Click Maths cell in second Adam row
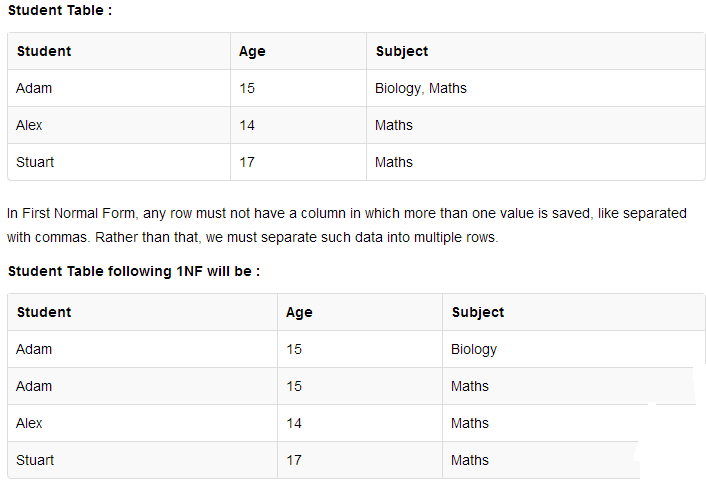Screen dimensions: 706x482 click(470, 386)
